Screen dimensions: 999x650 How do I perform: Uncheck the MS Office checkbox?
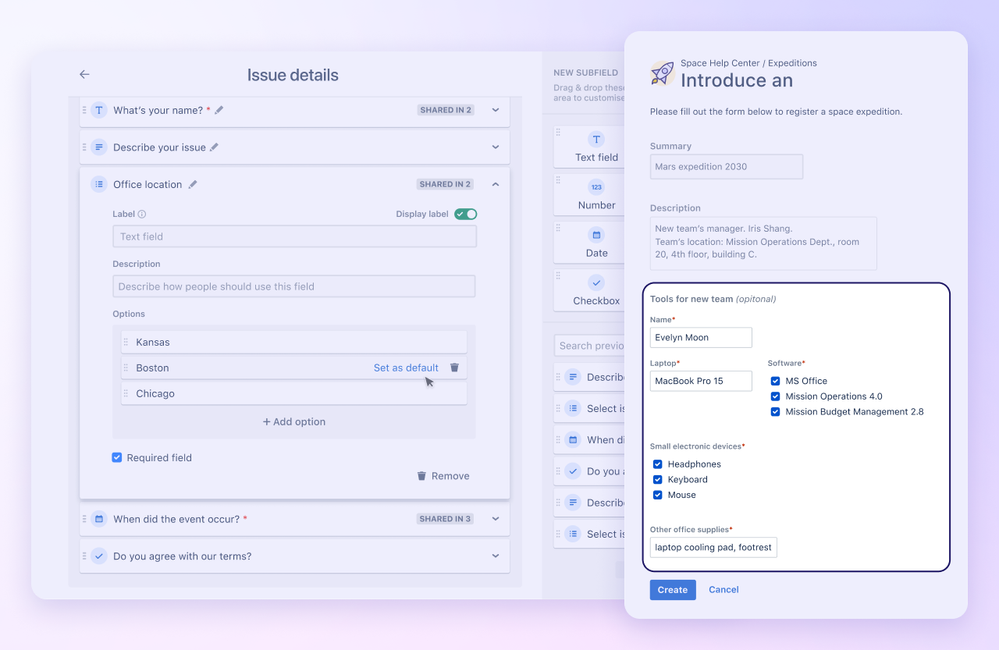coord(775,381)
